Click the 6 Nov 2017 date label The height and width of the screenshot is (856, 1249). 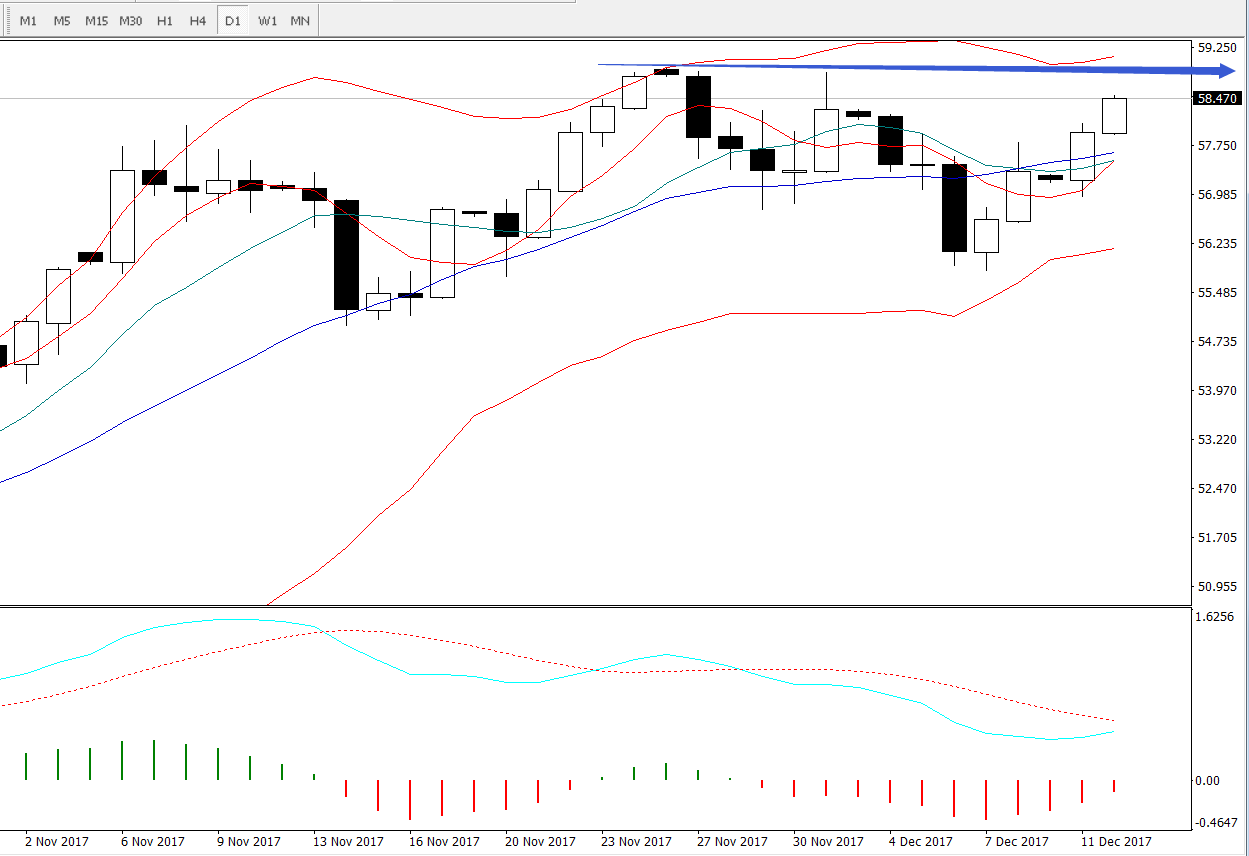coord(153,842)
